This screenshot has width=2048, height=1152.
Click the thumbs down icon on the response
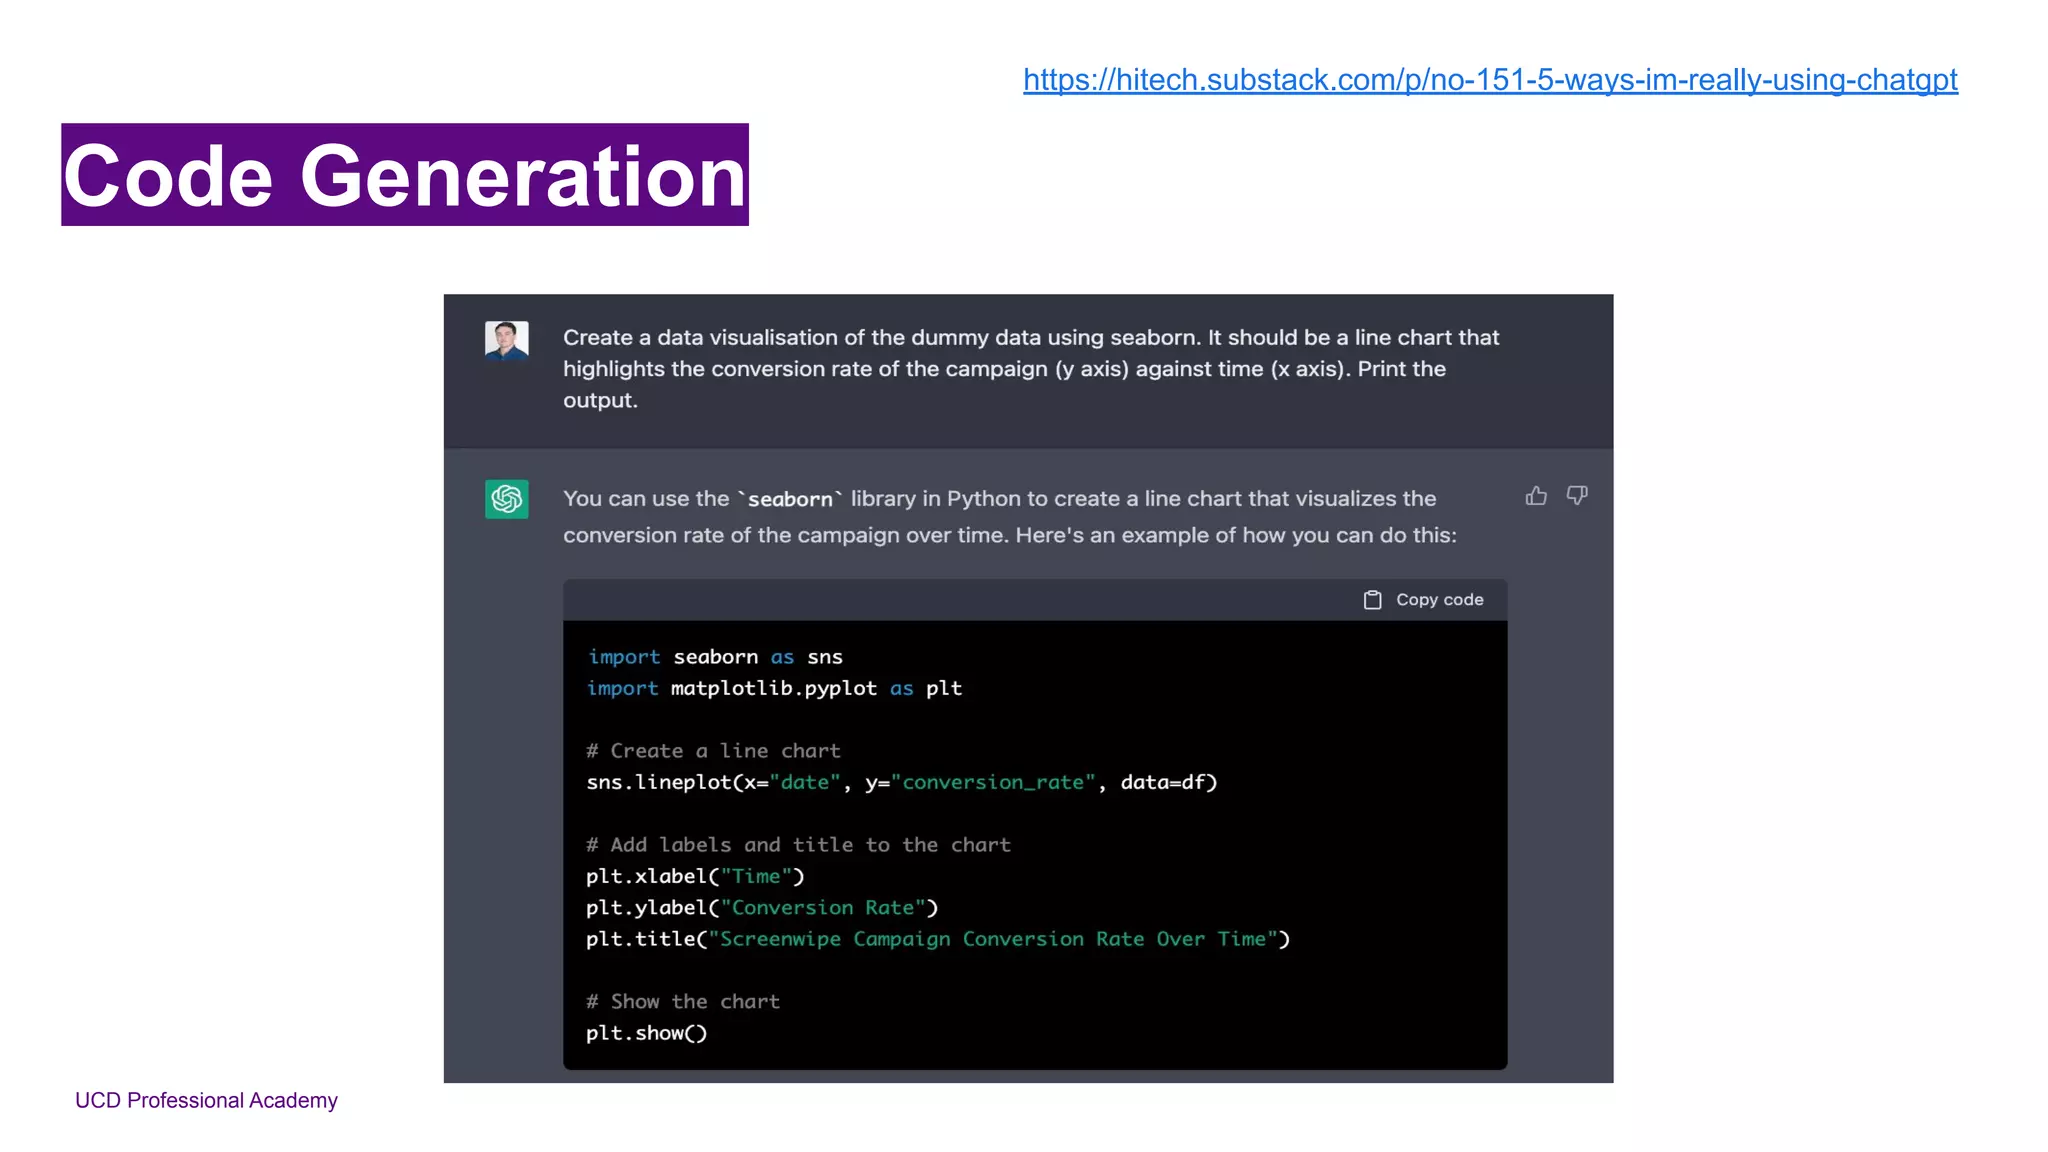pyautogui.click(x=1577, y=496)
